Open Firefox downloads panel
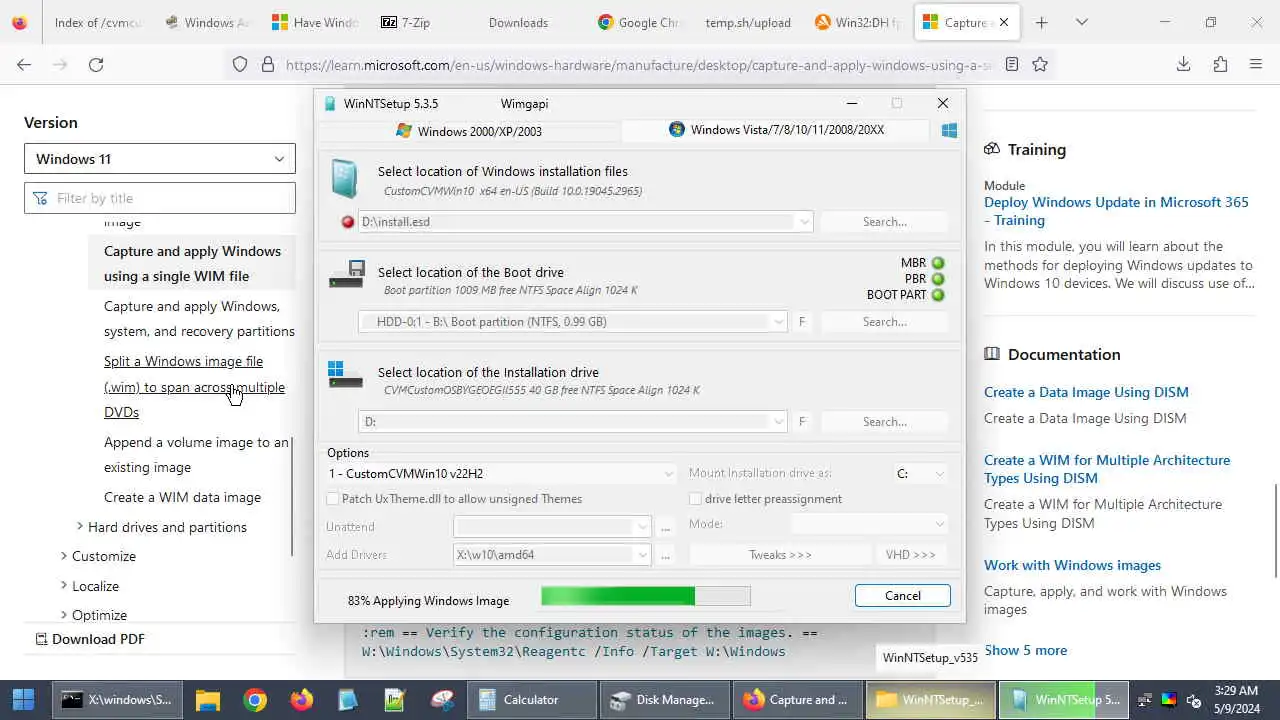 1183,64
